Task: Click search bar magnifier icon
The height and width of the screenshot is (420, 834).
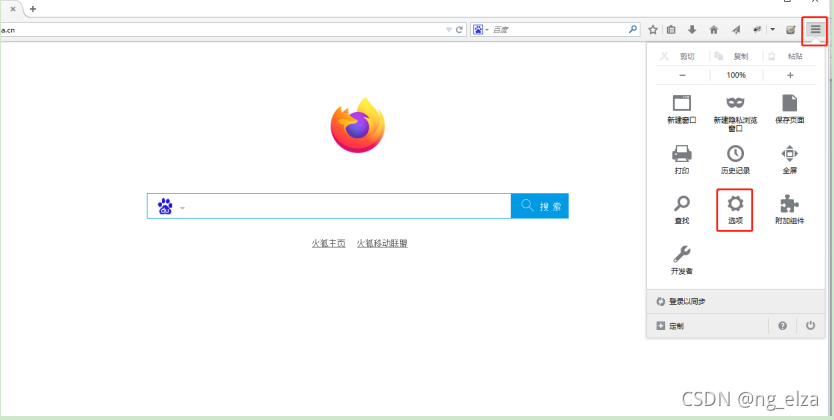Action: (x=632, y=30)
